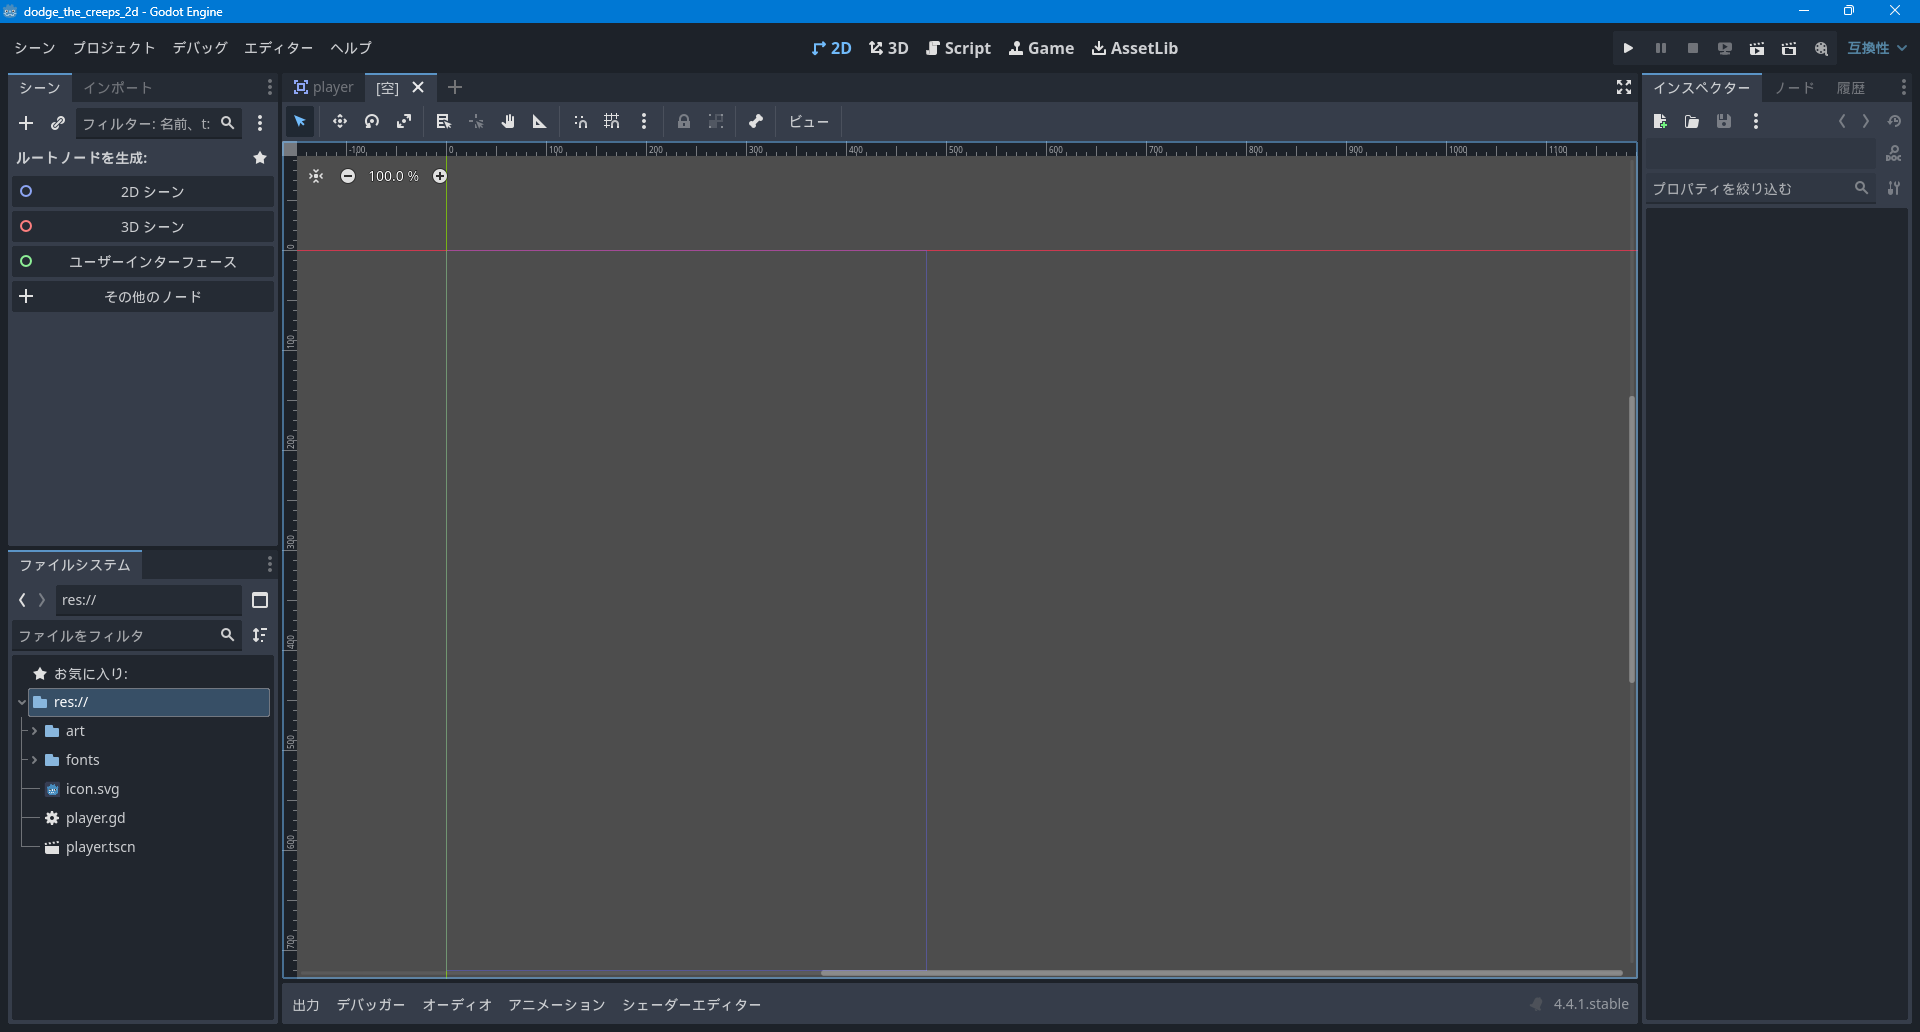Reset zoom via 100.0 % label
The image size is (1920, 1032).
[394, 176]
